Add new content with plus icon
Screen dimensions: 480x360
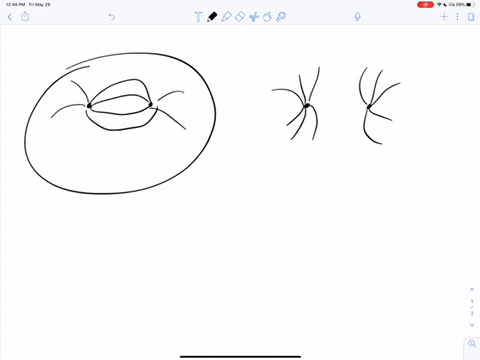click(x=444, y=17)
